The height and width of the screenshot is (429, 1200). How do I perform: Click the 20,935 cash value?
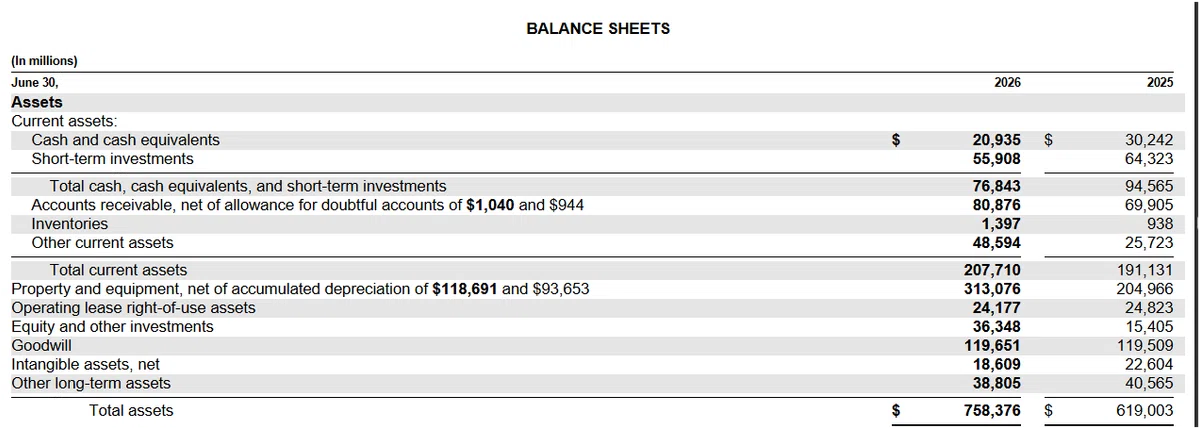click(996, 141)
